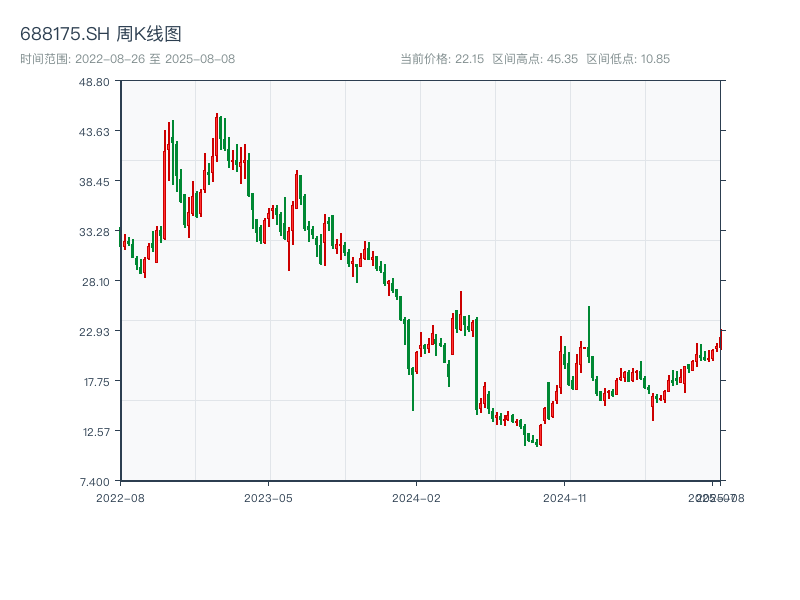Click the 2022-08 x-axis date label
Image resolution: width=800 pixels, height=600 pixels.
coord(120,497)
